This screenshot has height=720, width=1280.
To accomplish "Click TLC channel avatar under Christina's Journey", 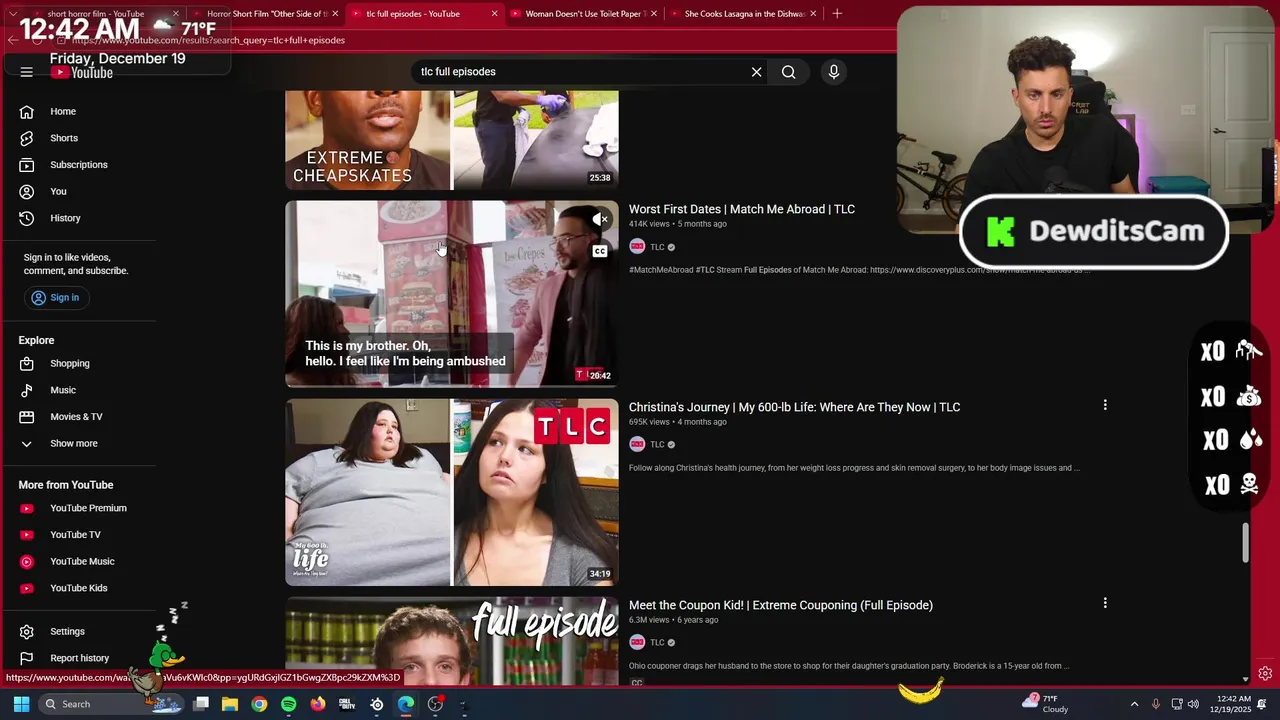I will point(637,444).
